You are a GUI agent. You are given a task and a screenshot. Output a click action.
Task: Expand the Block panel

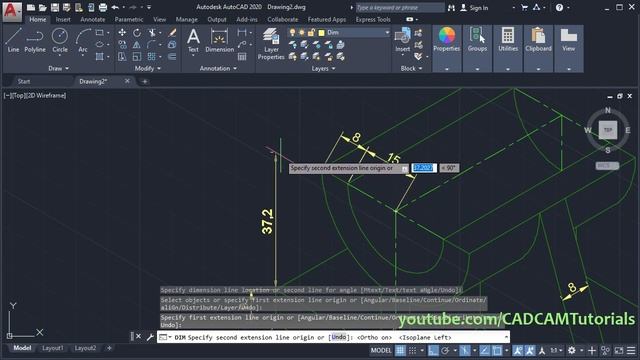pos(411,69)
